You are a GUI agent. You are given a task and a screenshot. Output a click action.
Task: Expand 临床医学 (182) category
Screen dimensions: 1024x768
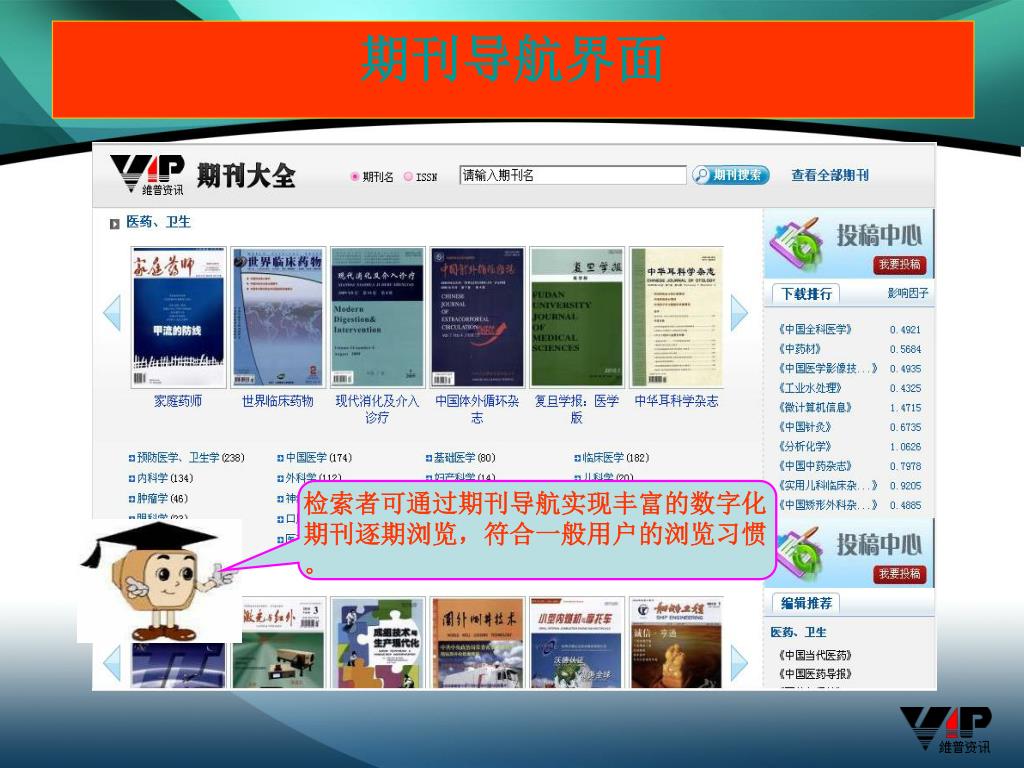[x=611, y=458]
